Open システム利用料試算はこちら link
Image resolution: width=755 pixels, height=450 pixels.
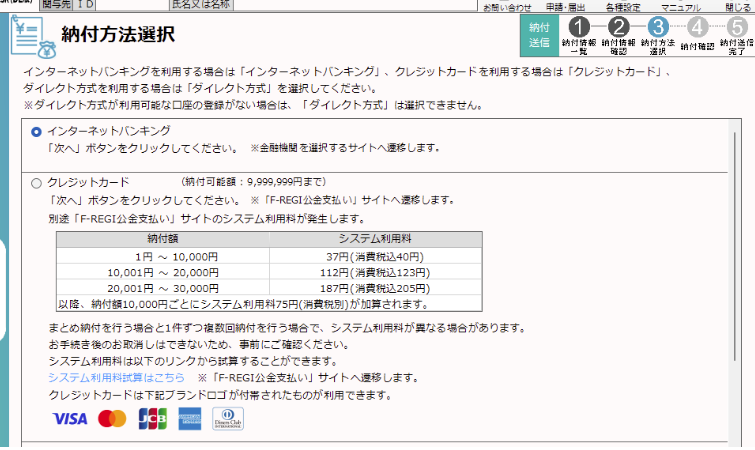[118, 378]
